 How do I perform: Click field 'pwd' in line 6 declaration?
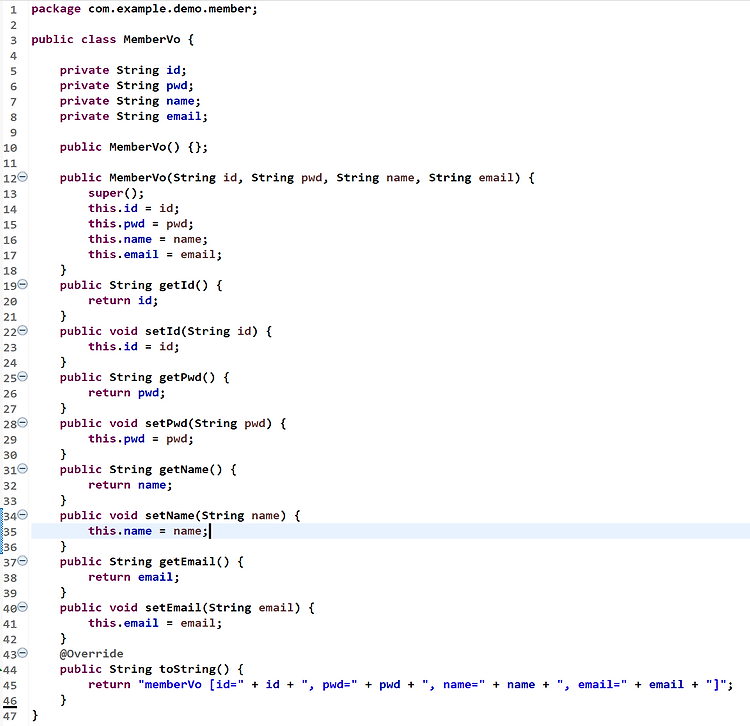click(x=177, y=86)
